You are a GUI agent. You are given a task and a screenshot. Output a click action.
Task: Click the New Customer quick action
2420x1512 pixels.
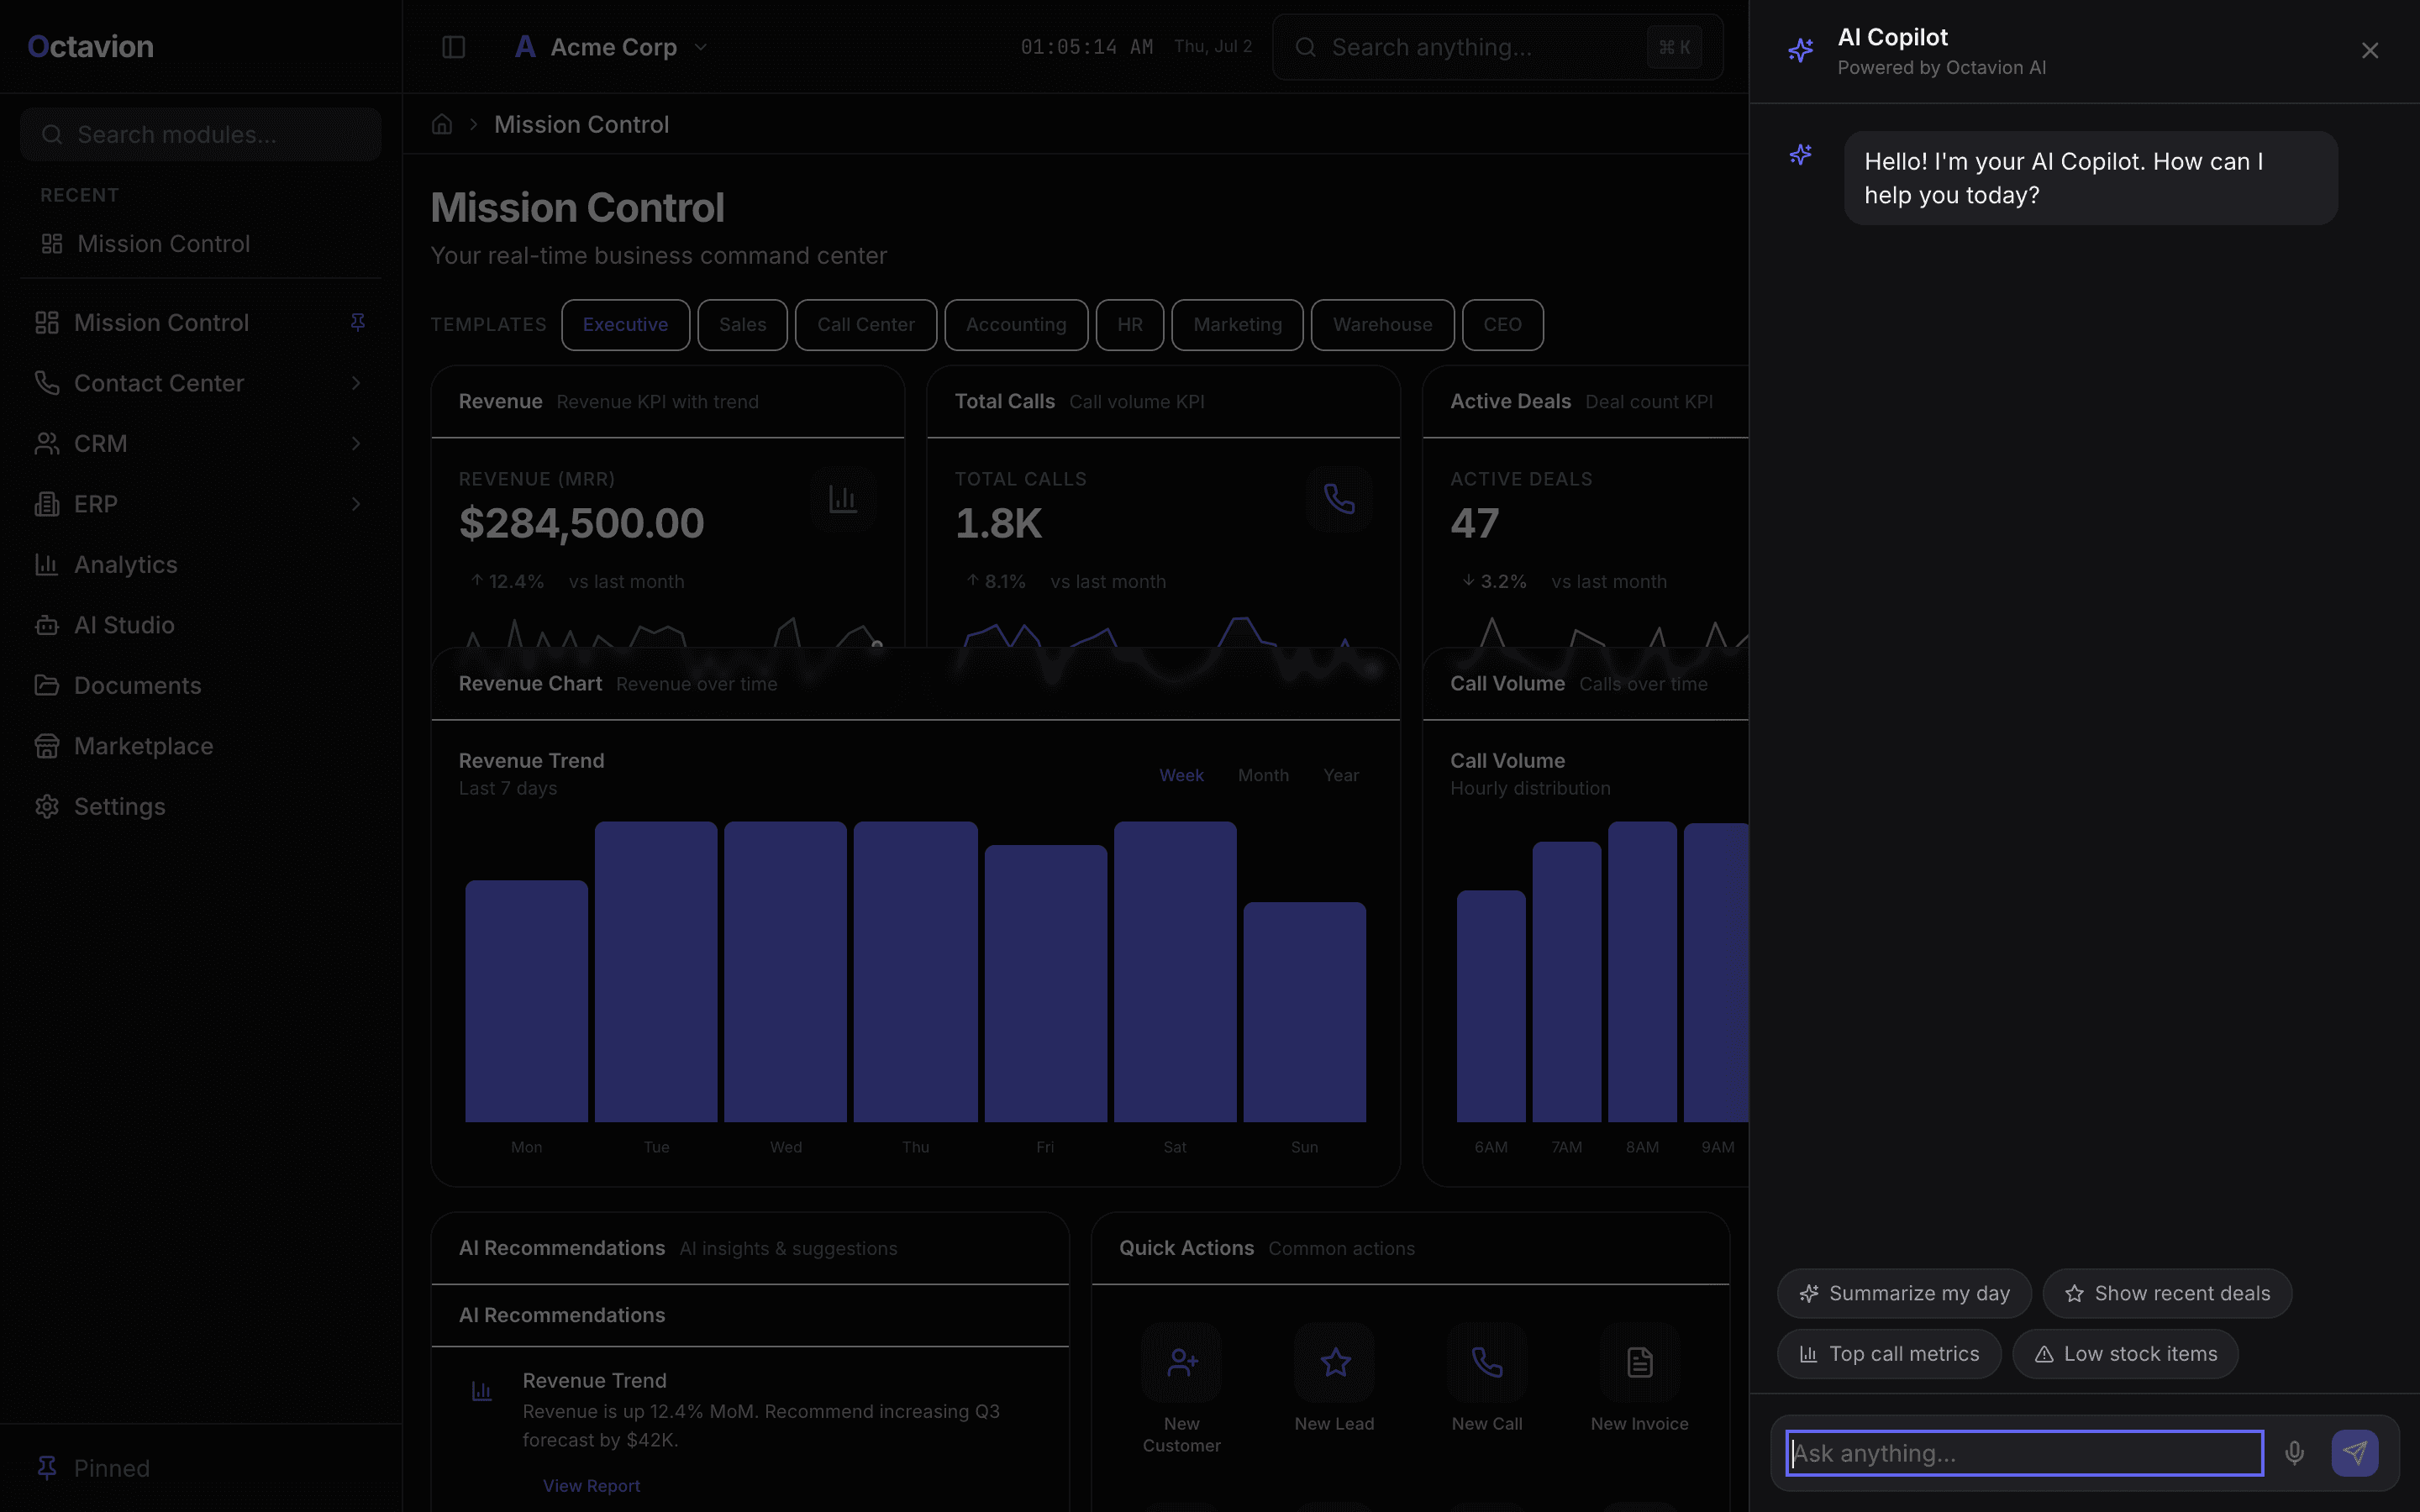(1181, 1388)
